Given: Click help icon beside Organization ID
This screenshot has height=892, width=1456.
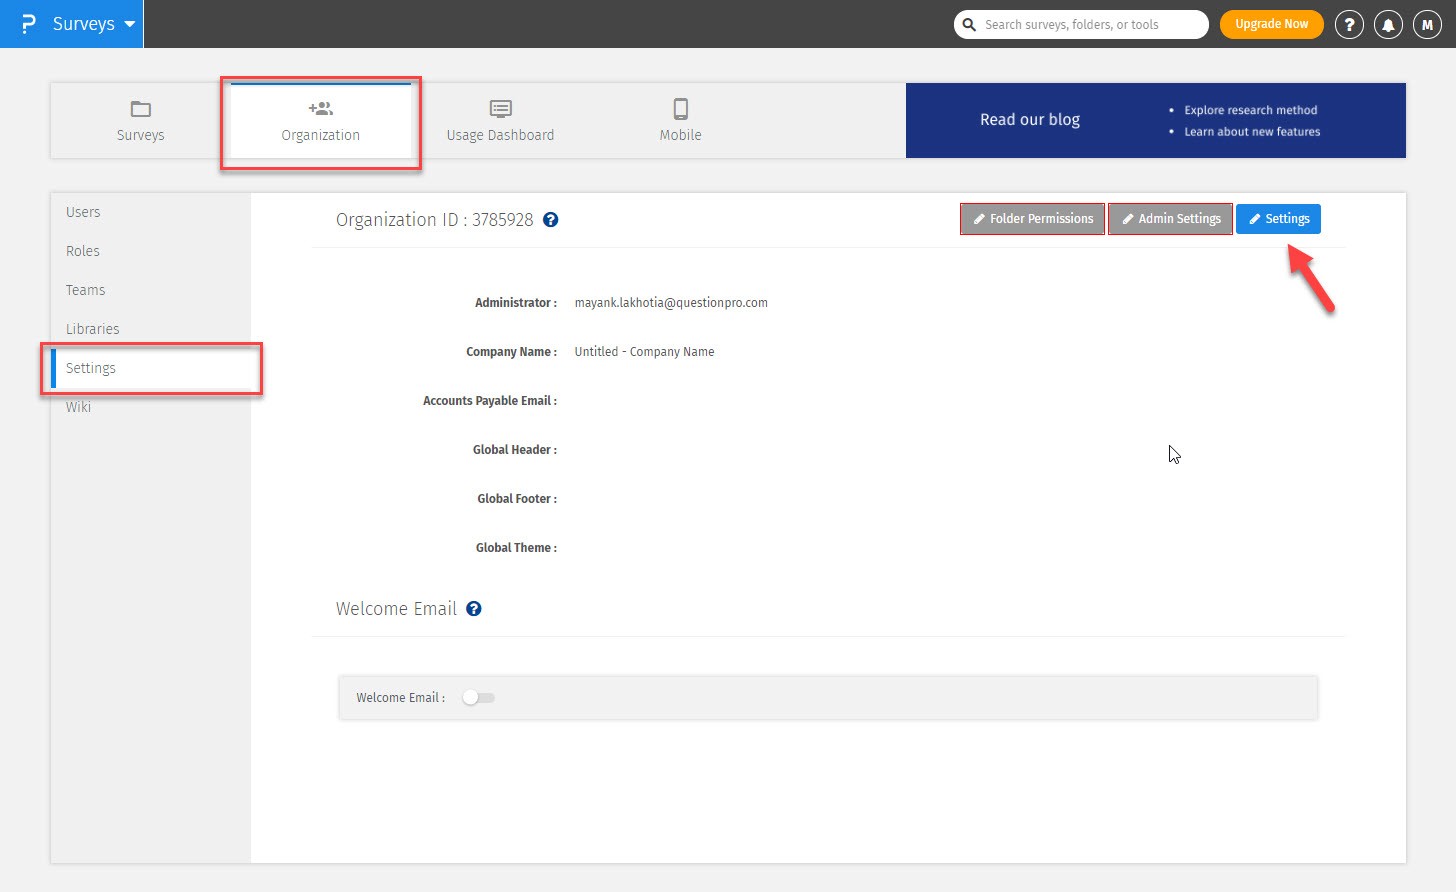Looking at the screenshot, I should click(550, 220).
